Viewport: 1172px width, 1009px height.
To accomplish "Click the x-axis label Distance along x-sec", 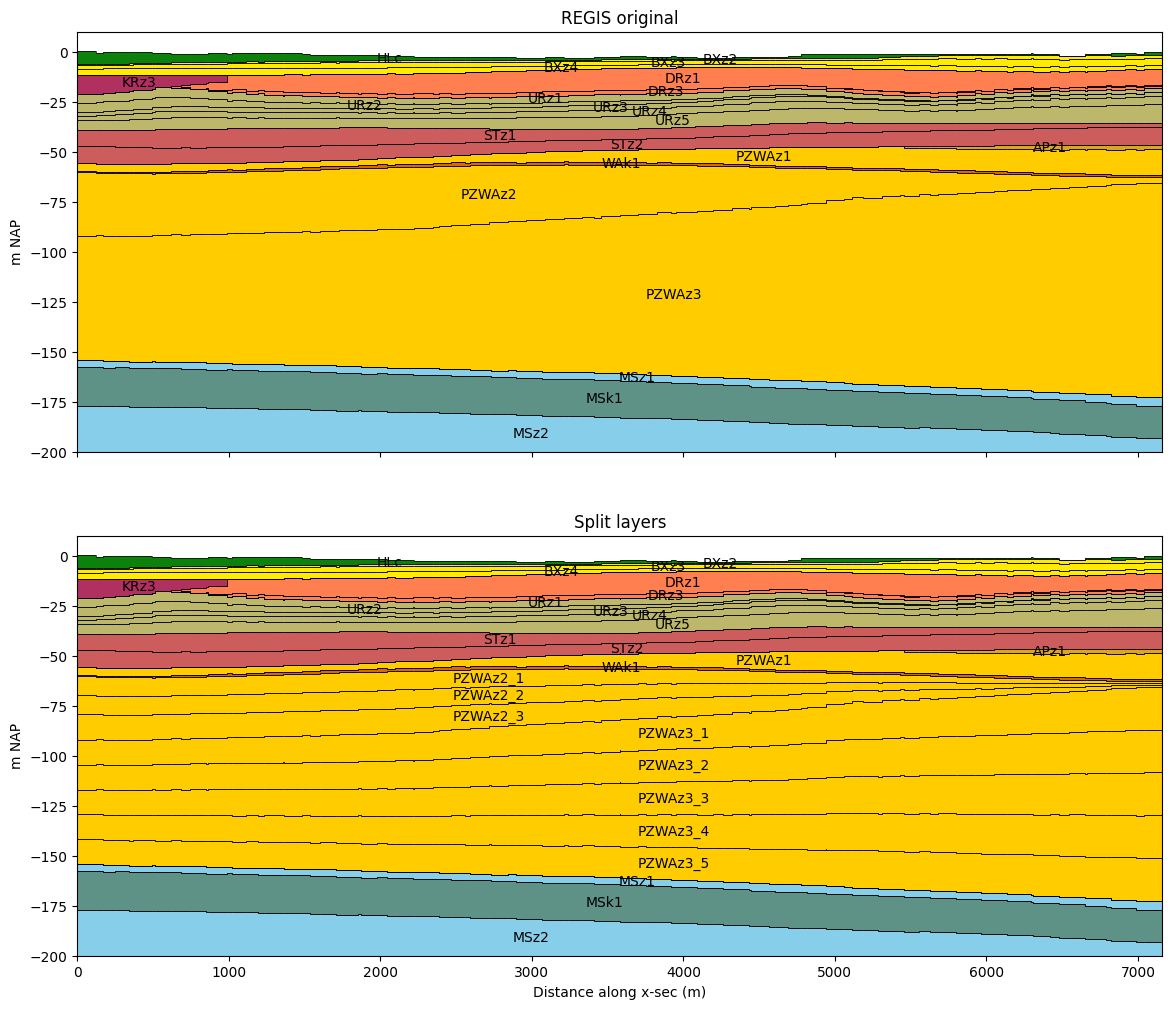I will point(619,993).
